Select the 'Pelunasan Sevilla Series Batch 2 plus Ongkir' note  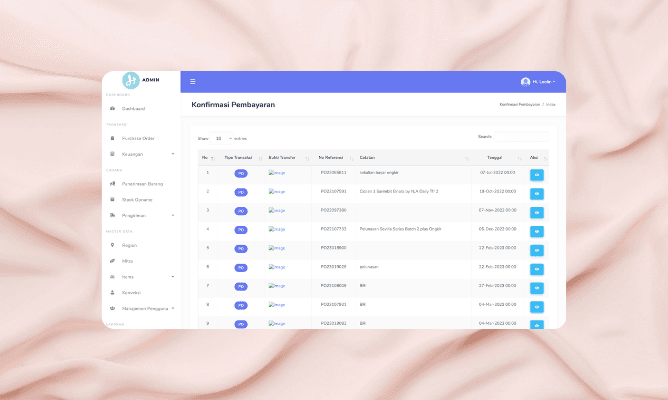coord(400,229)
